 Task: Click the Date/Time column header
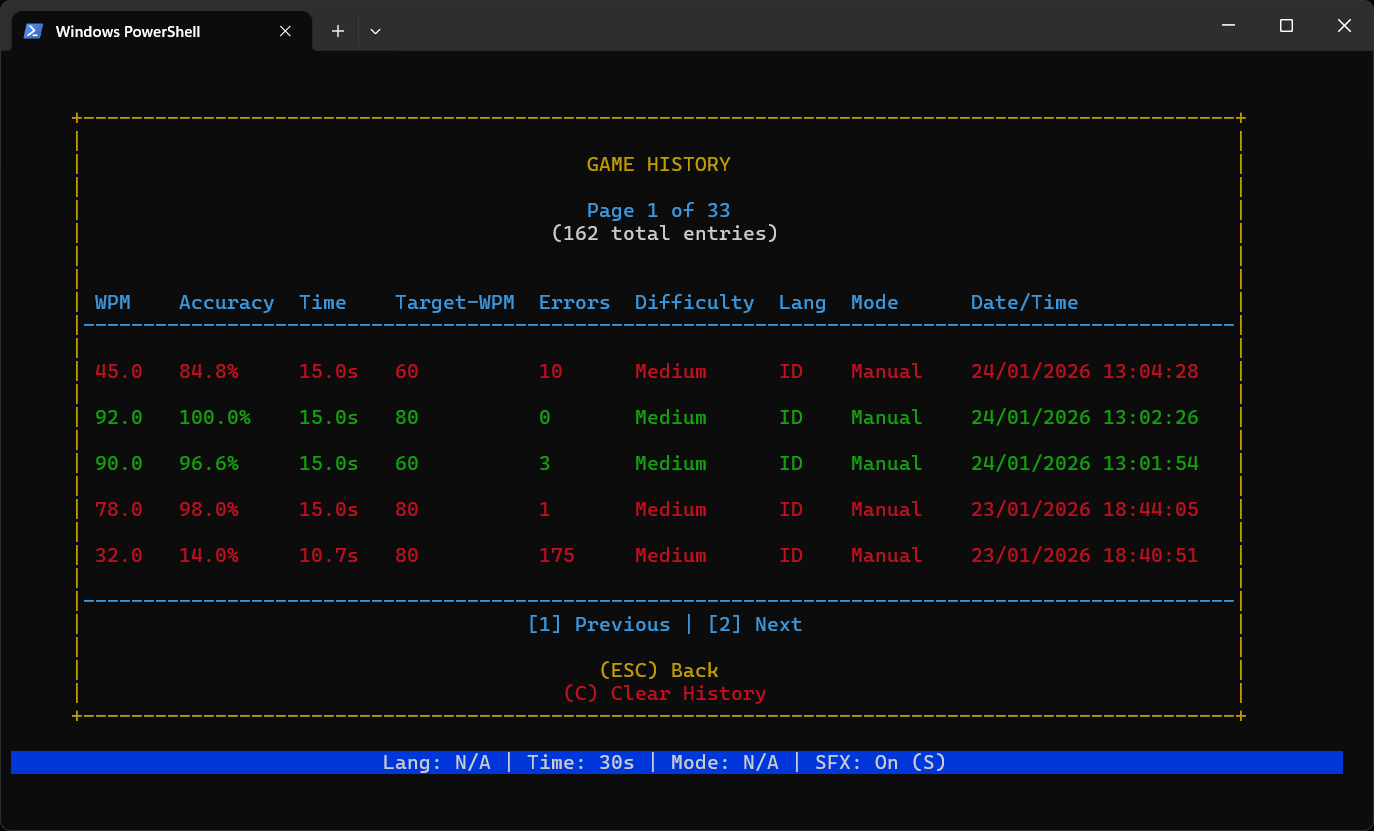1025,302
